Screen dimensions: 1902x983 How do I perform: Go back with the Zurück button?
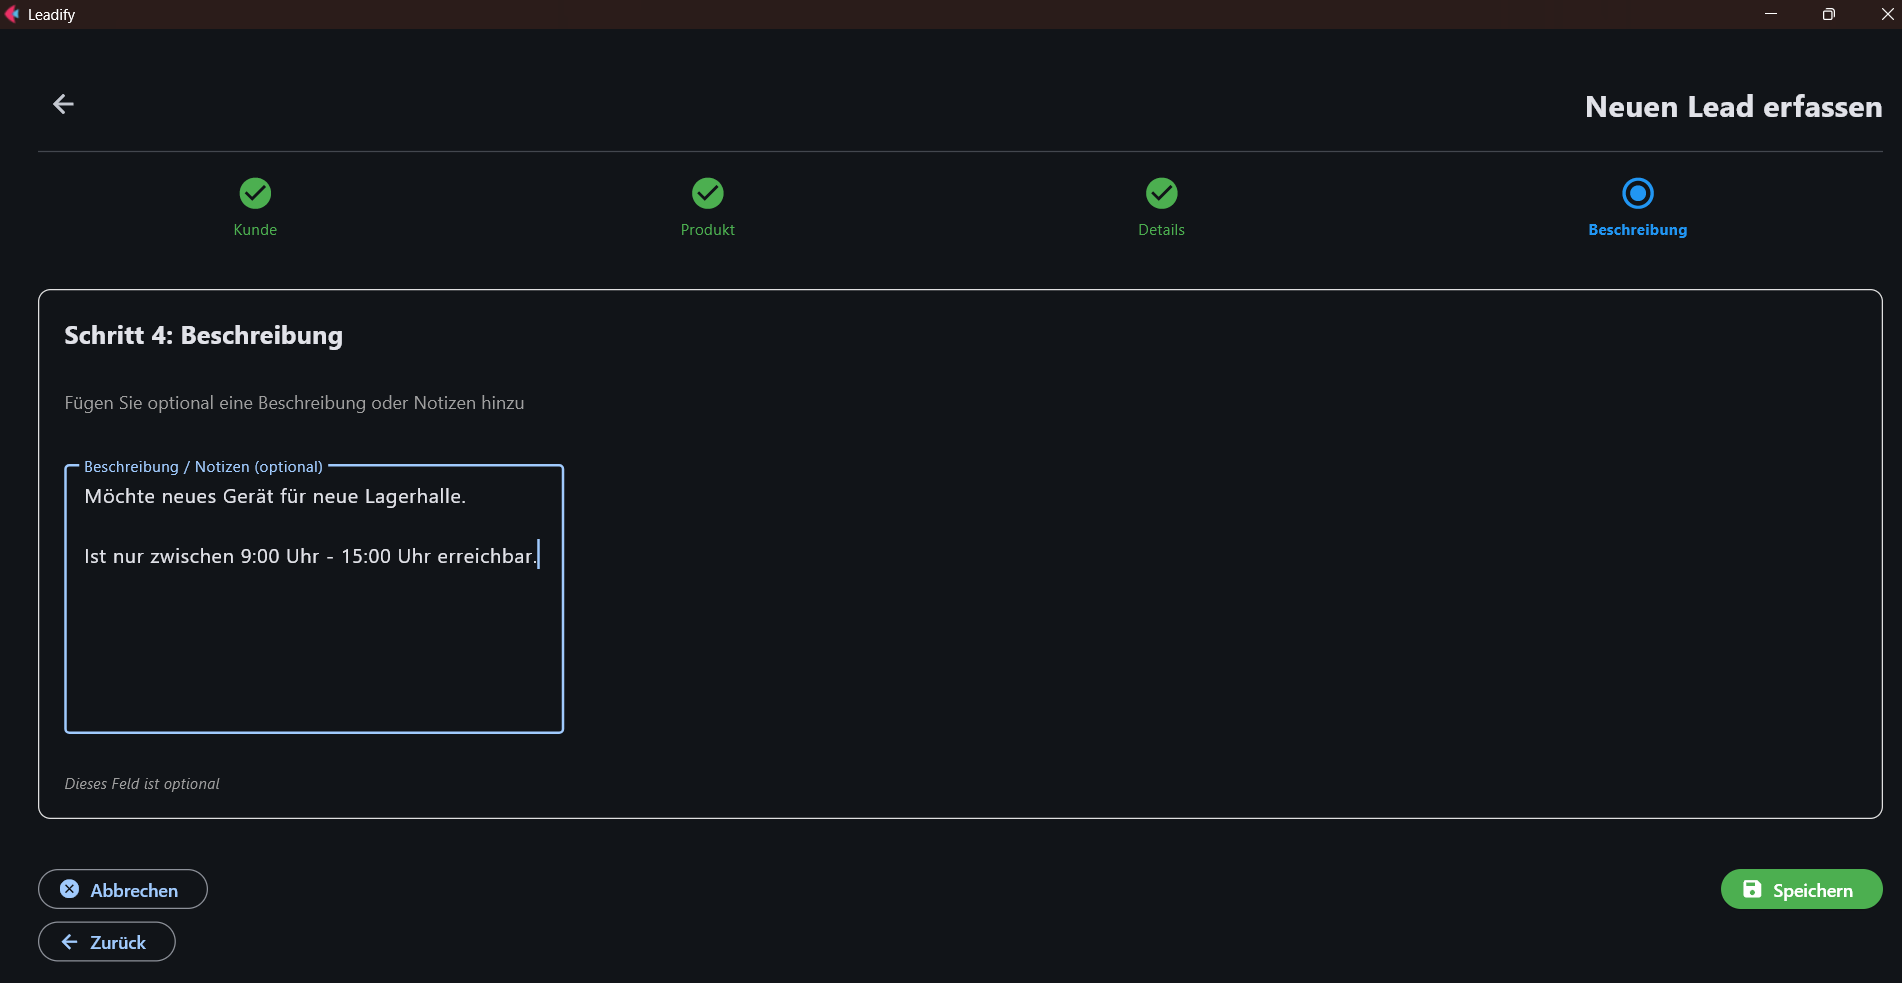pyautogui.click(x=107, y=942)
